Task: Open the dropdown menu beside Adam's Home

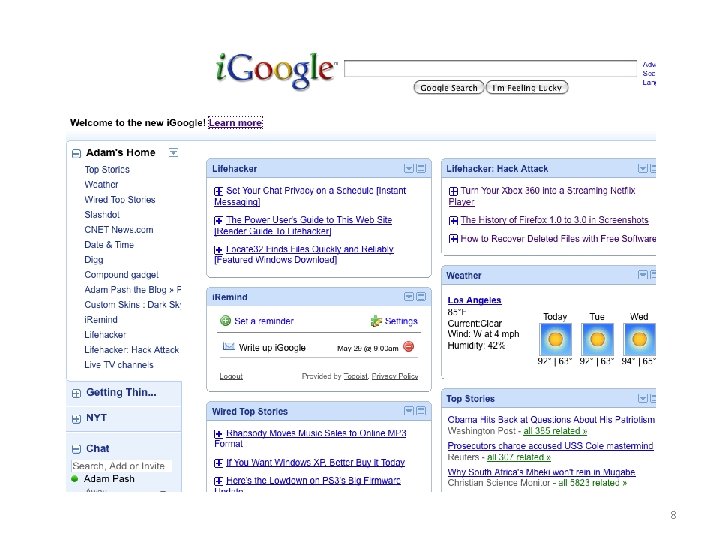Action: [173, 152]
